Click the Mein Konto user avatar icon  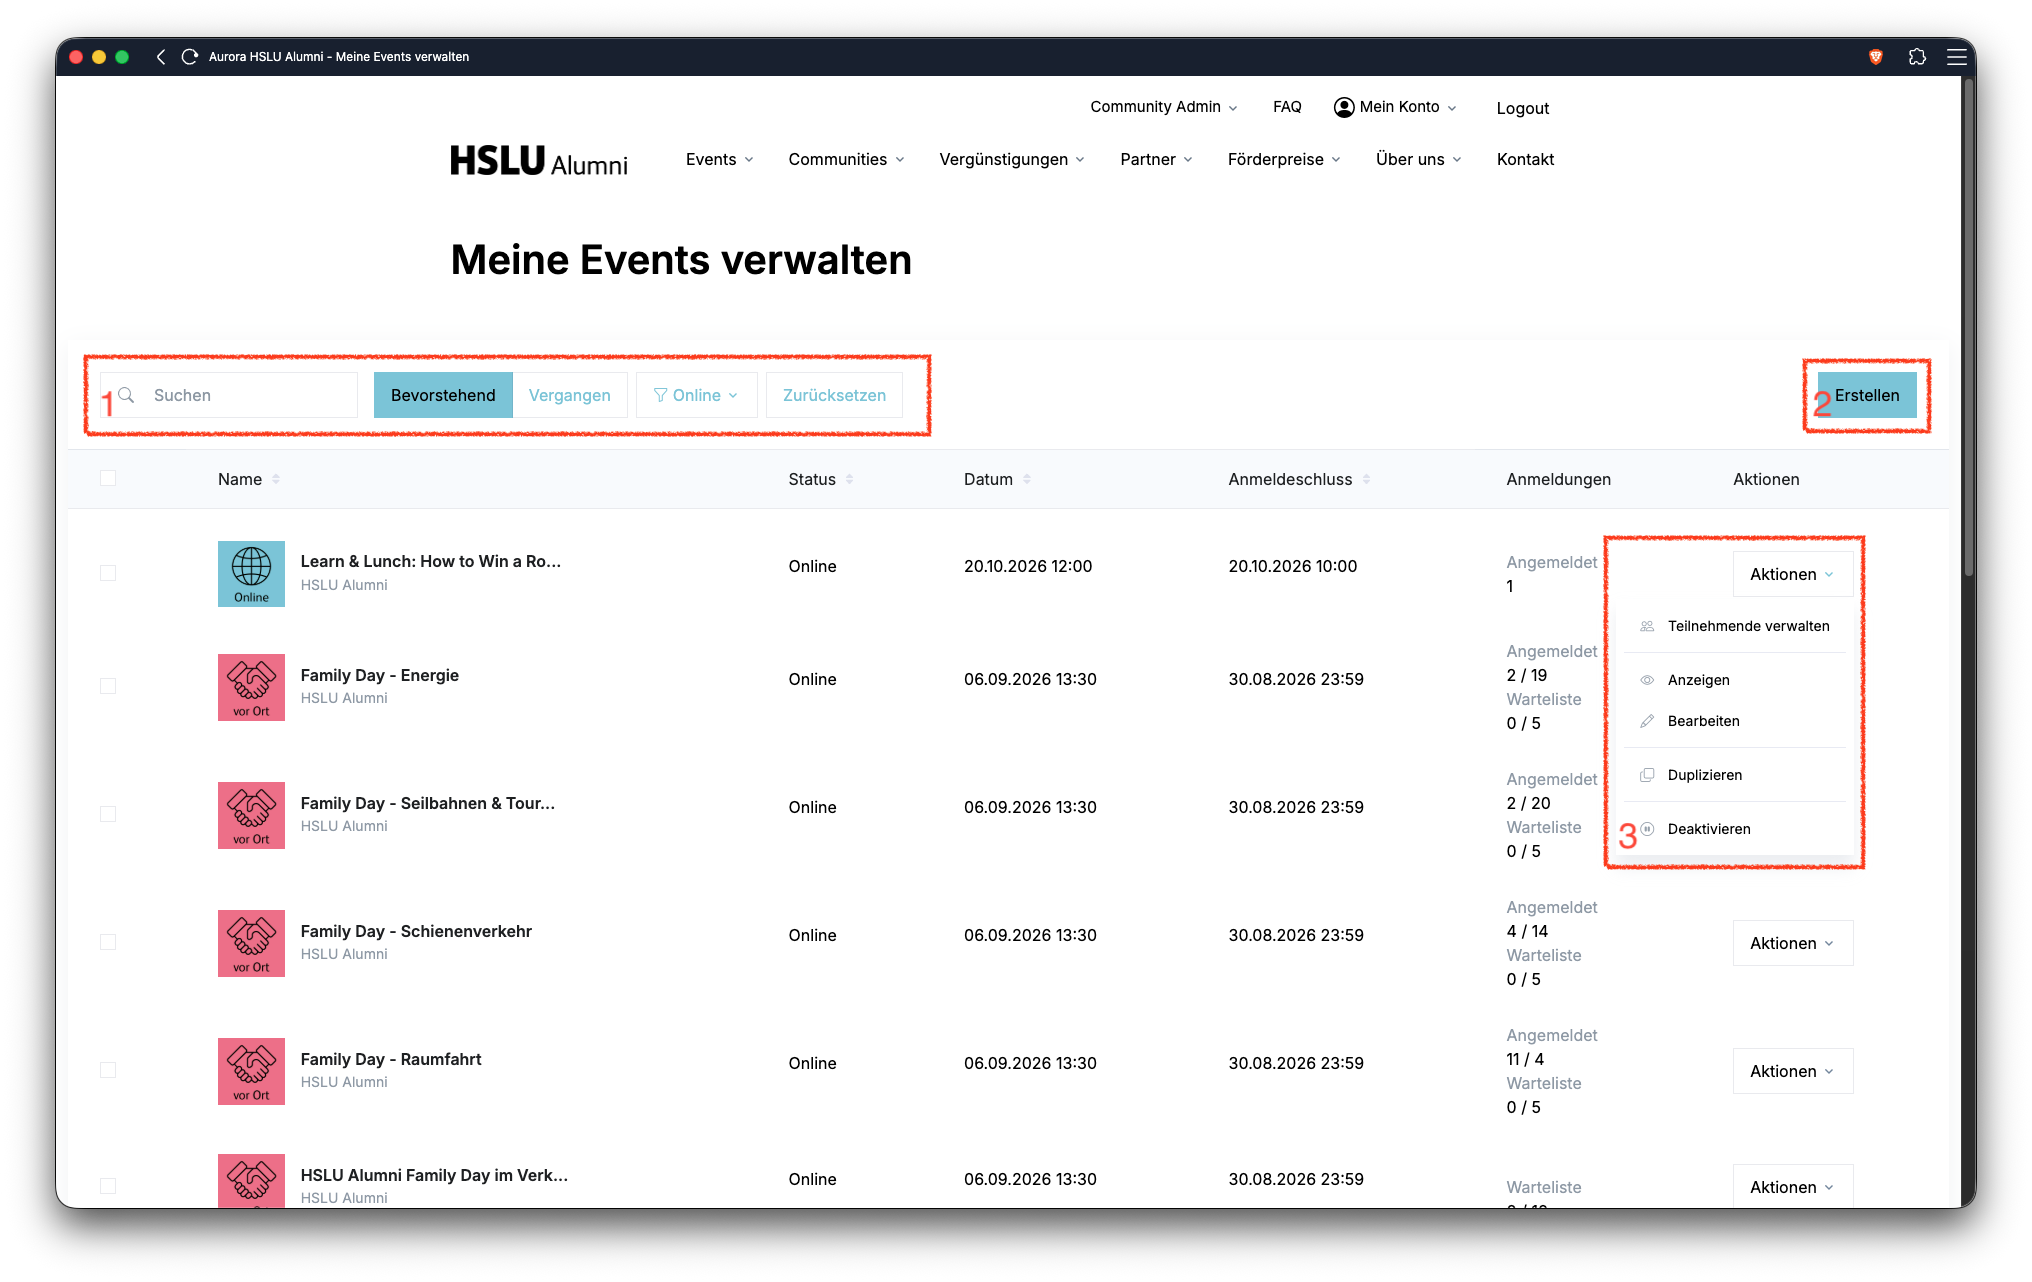1344,107
